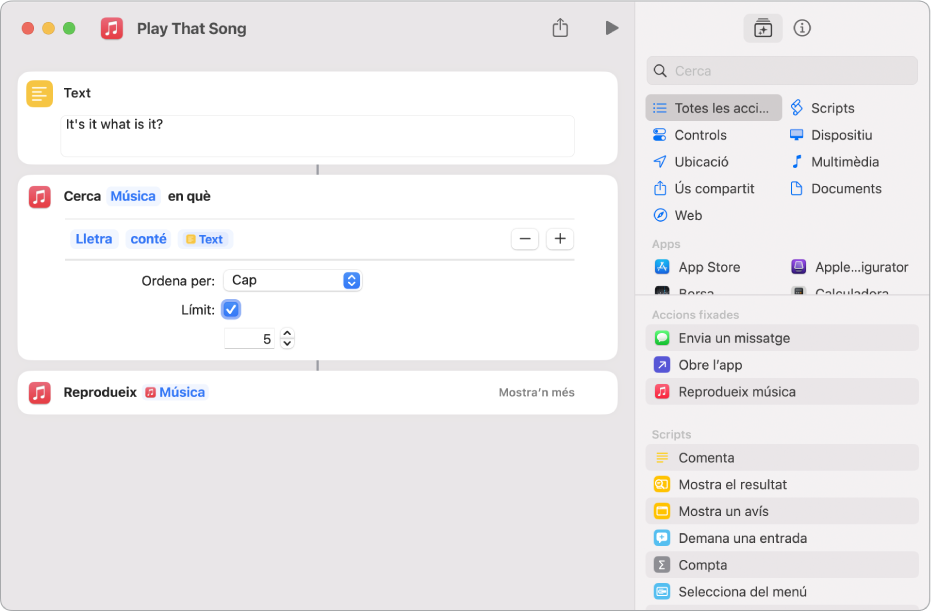Image resolution: width=931 pixels, height=612 pixels.
Task: Select the Controls category
Action: pyautogui.click(x=689, y=135)
